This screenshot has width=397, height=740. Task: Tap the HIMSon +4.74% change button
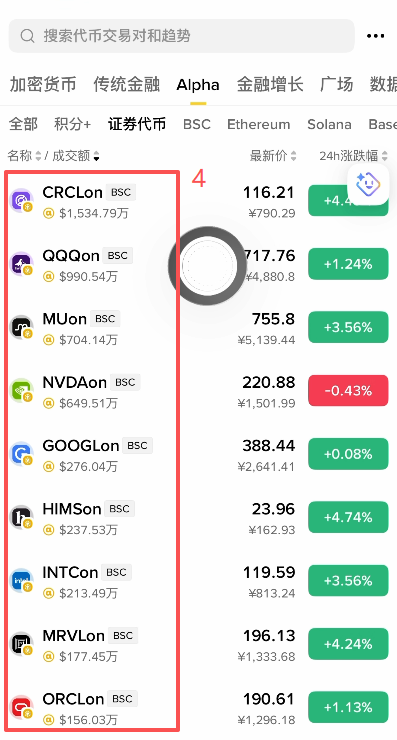[x=348, y=517]
